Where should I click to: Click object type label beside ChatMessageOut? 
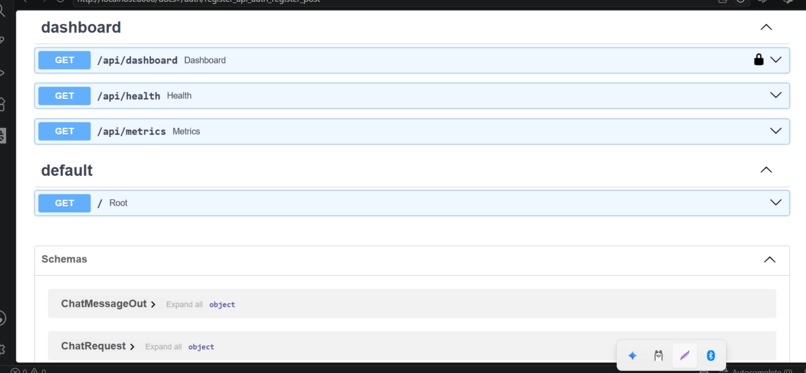222,305
